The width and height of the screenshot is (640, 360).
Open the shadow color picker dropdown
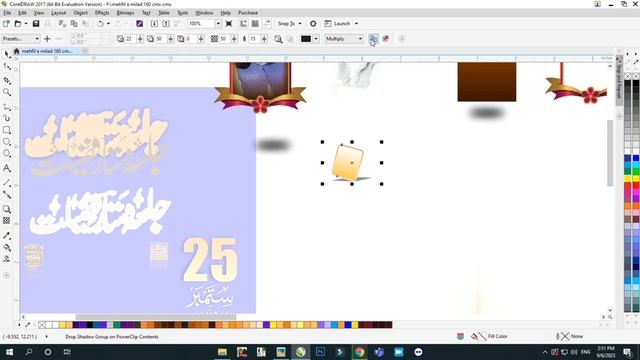[x=316, y=39]
